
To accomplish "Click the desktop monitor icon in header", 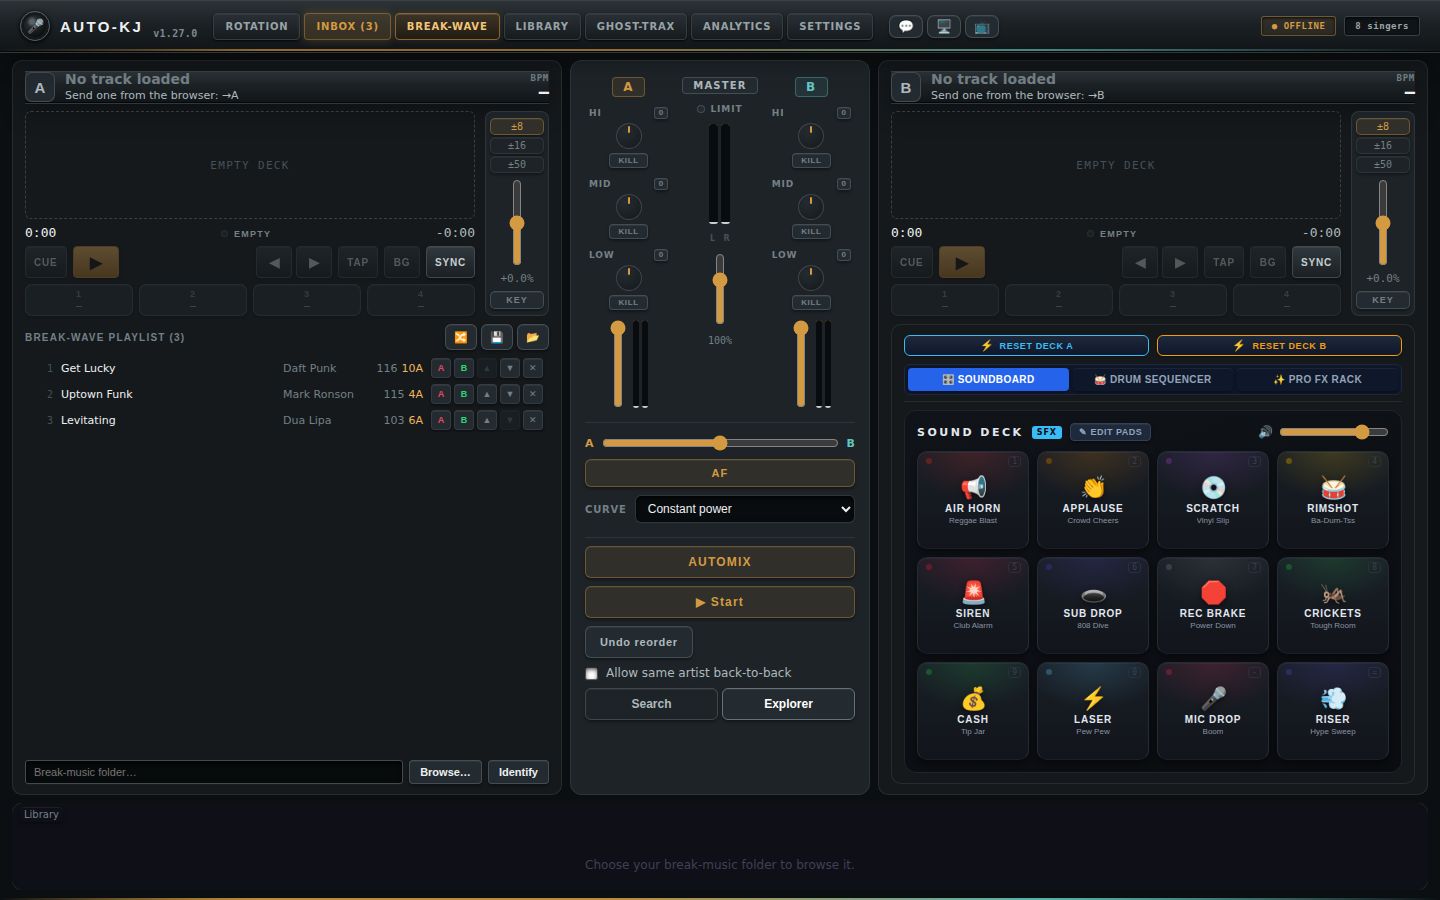I will tap(944, 27).
